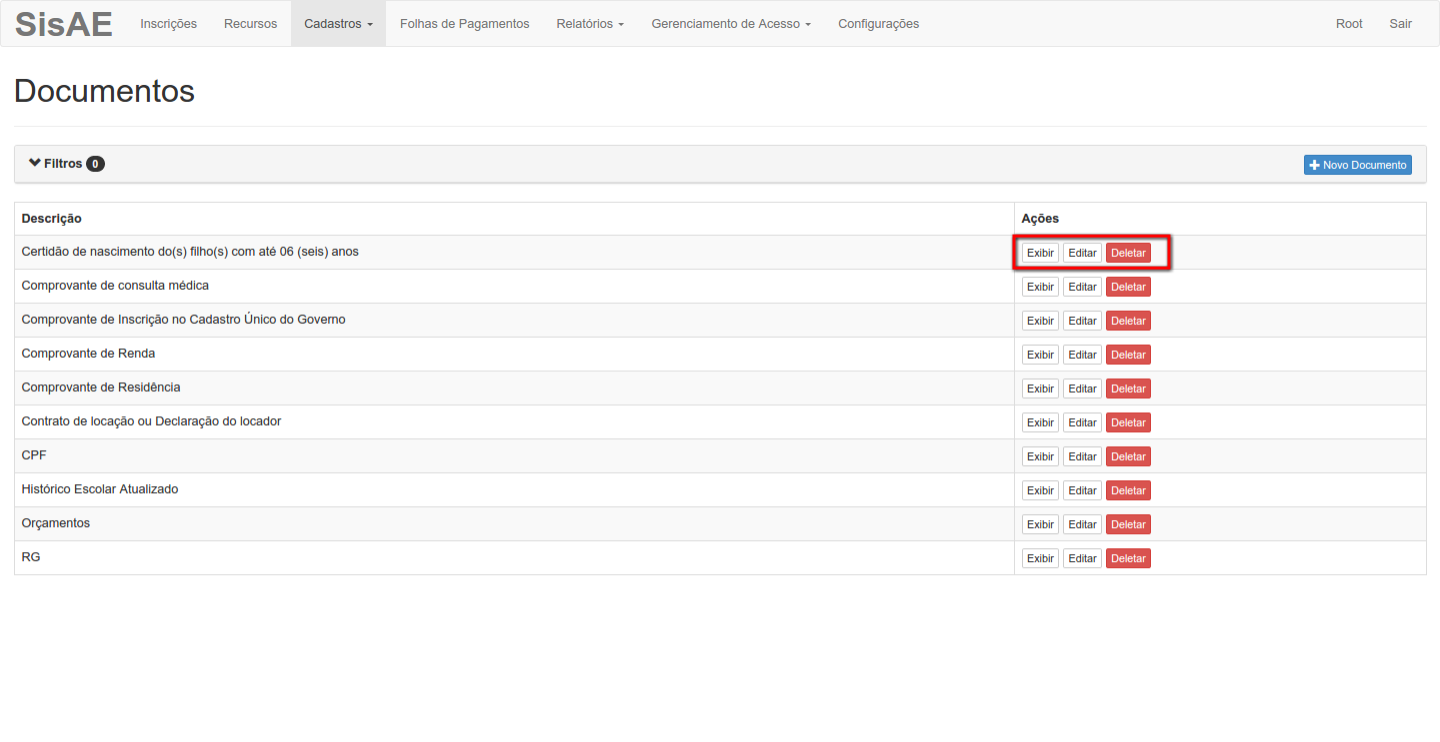Open Folhas de Pagamentos page
Image resolution: width=1440 pixels, height=742 pixels.
point(464,24)
